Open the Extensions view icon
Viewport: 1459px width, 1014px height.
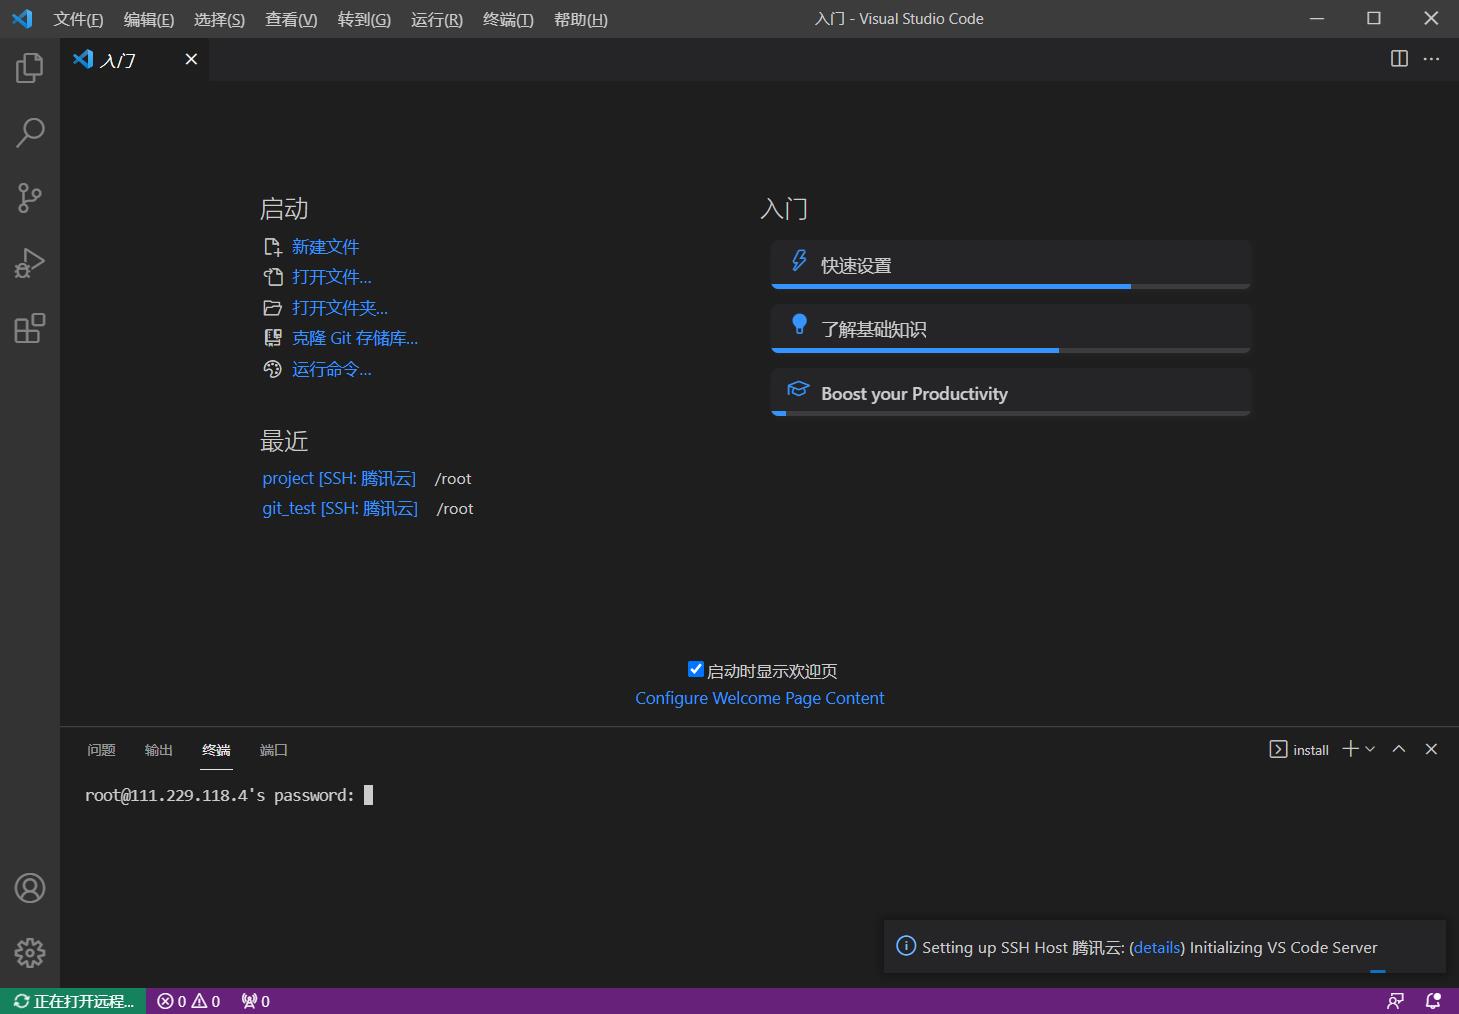point(30,328)
